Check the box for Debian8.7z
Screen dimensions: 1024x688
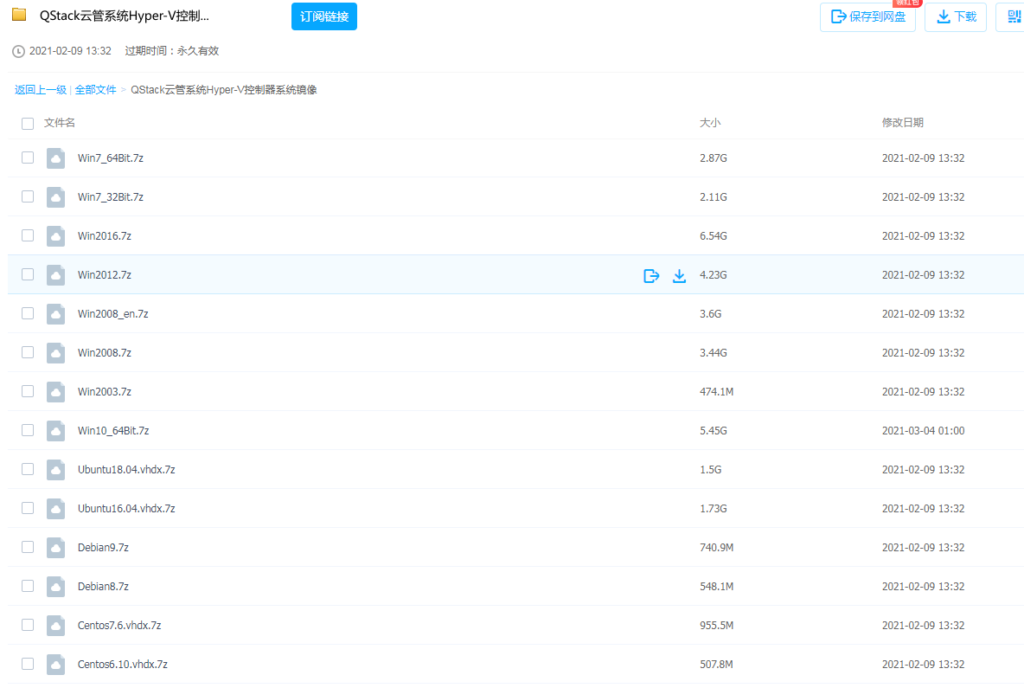point(27,586)
